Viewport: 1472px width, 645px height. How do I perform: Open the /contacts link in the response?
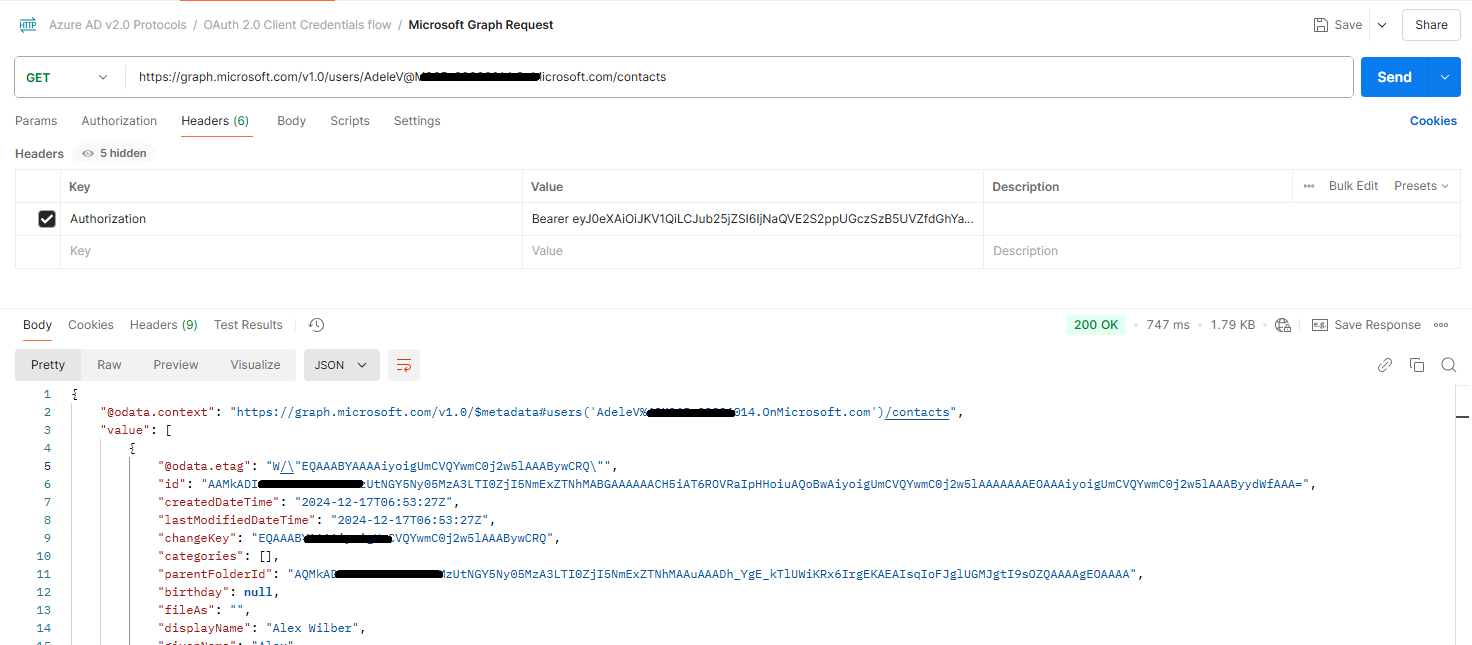[917, 412]
